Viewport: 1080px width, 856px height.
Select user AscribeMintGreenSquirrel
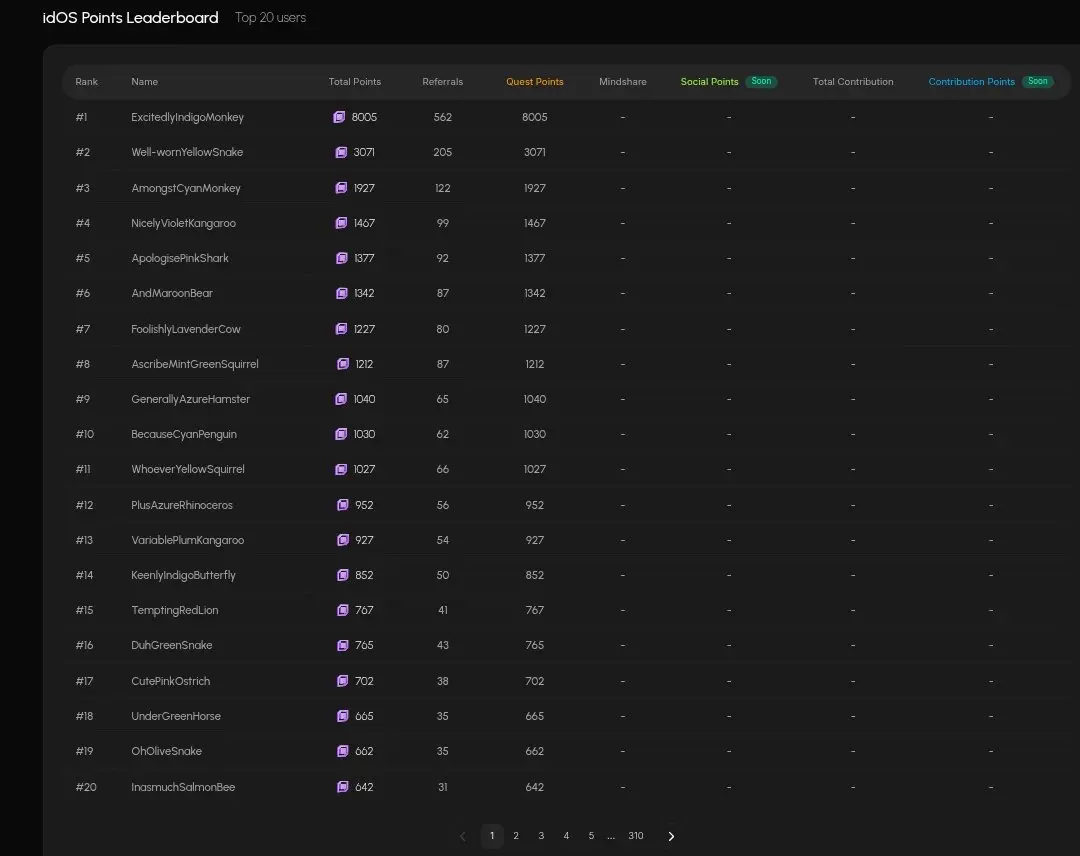click(x=195, y=364)
